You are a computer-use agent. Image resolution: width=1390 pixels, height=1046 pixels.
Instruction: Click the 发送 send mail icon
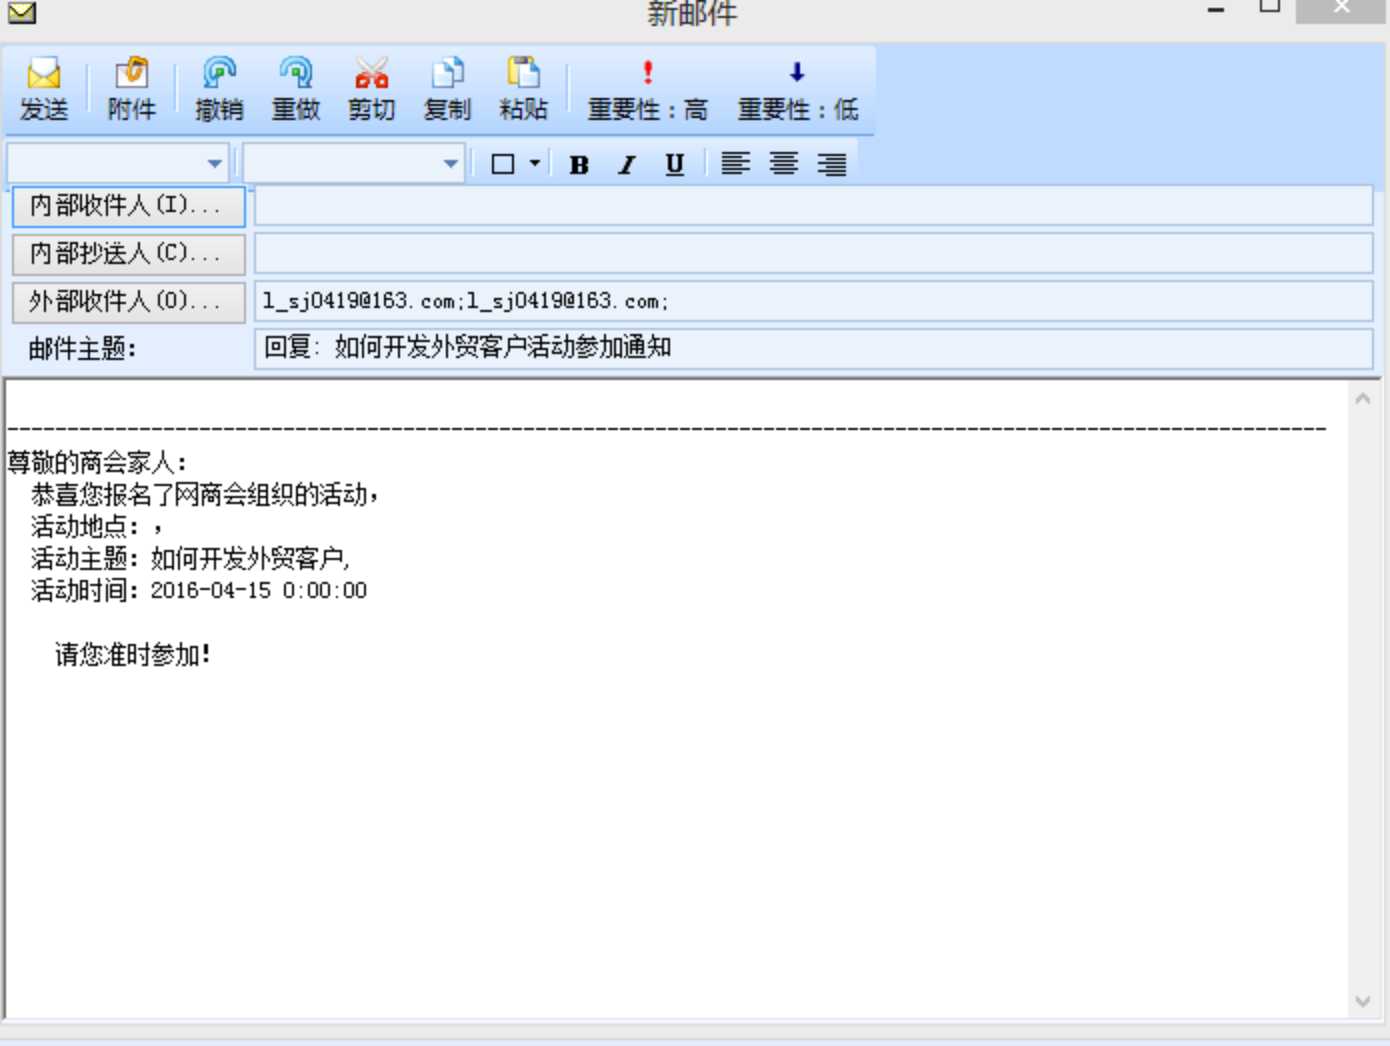(x=44, y=89)
